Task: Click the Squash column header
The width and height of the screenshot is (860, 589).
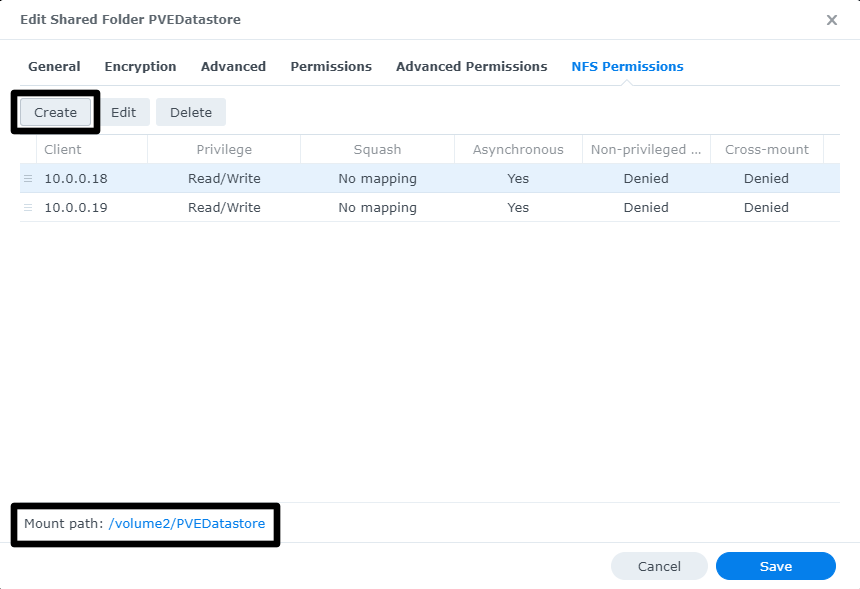Action: click(x=377, y=150)
